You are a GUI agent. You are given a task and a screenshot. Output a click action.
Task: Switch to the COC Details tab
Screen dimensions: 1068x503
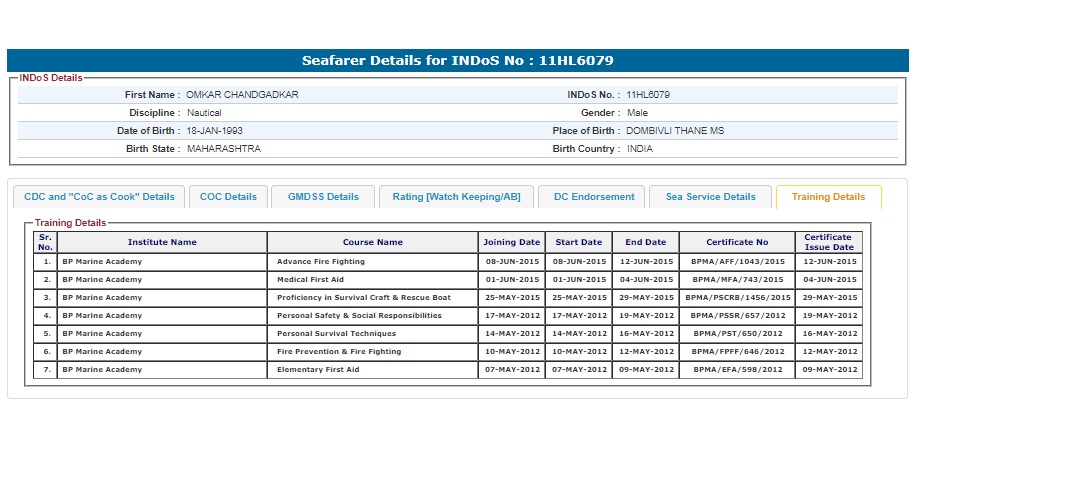pos(228,197)
